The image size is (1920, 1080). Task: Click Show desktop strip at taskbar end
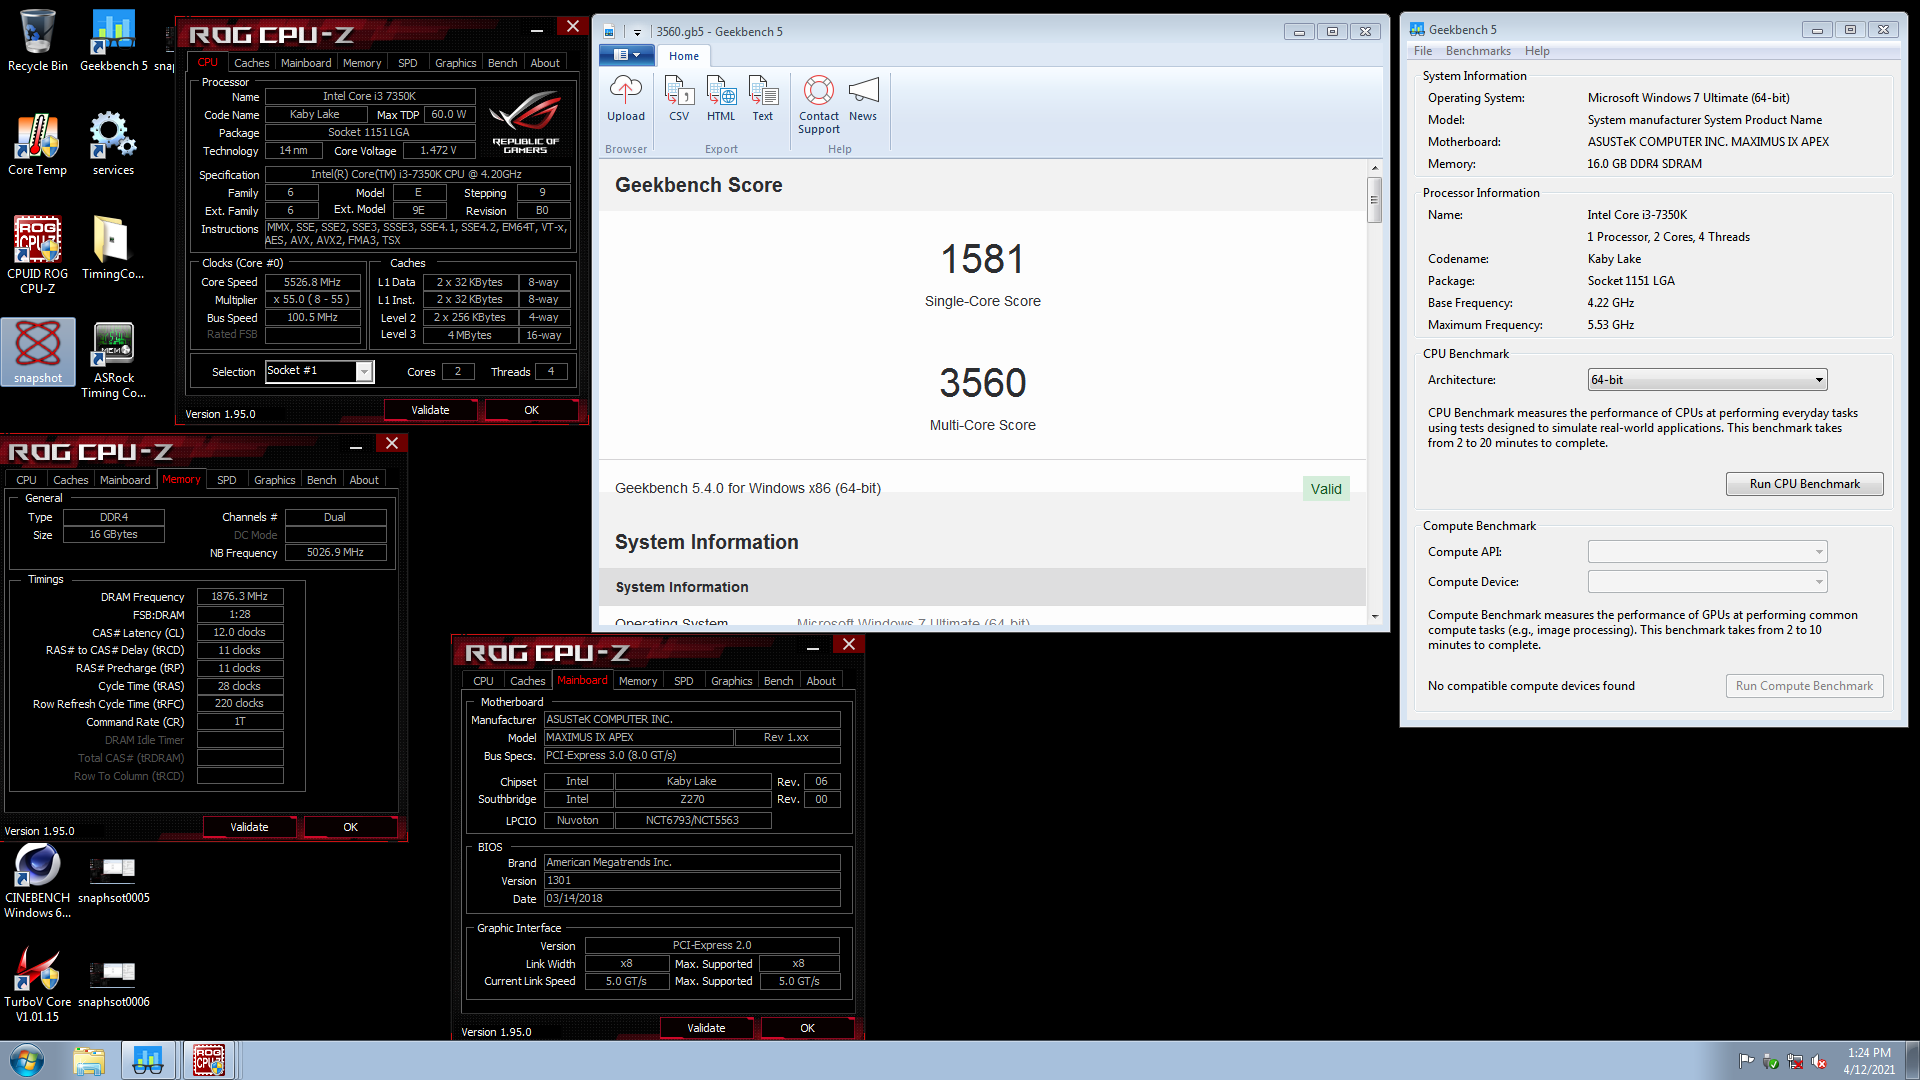[1911, 1060]
